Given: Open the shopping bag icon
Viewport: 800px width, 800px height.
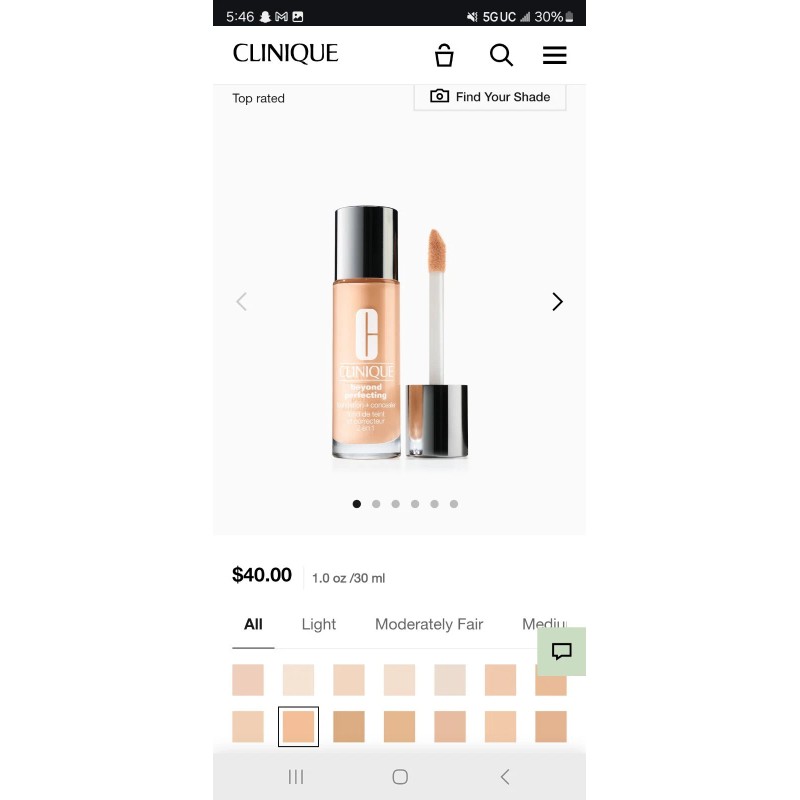Looking at the screenshot, I should click(x=444, y=55).
